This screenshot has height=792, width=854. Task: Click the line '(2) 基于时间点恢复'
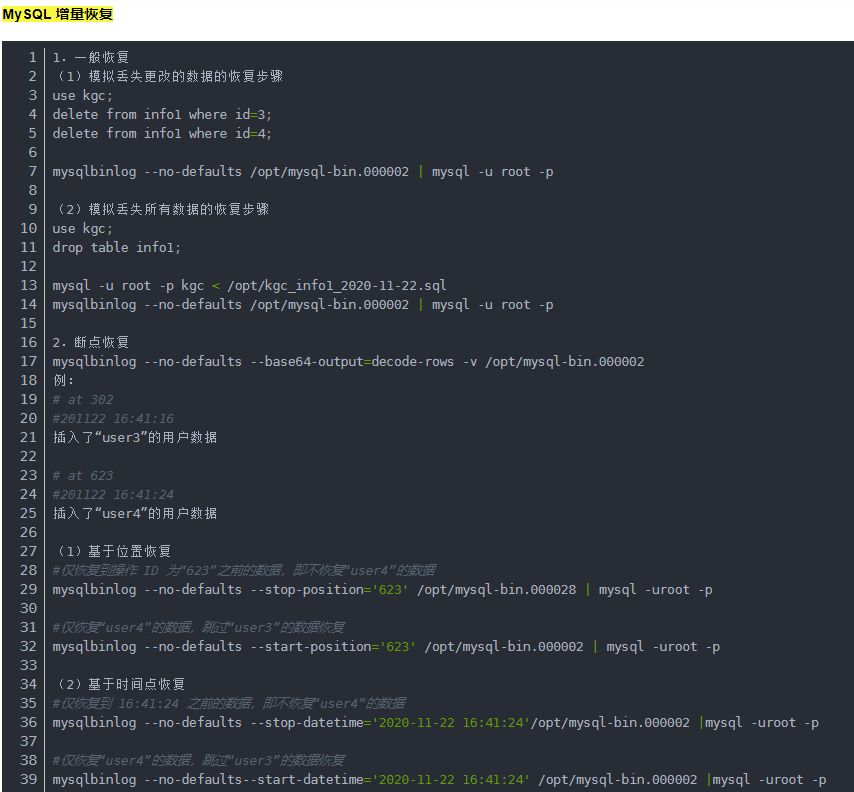click(x=119, y=684)
